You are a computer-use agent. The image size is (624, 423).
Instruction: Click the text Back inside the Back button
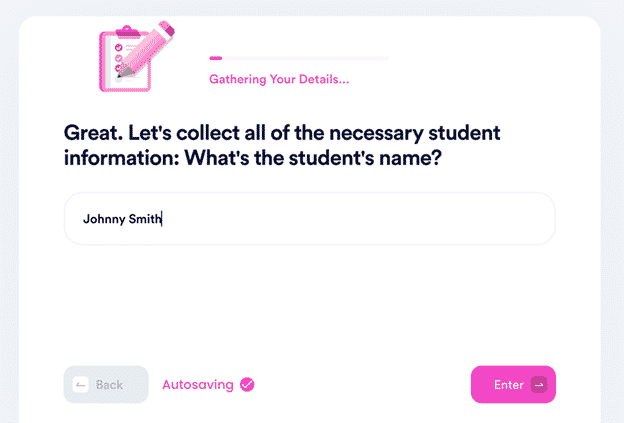coord(109,385)
